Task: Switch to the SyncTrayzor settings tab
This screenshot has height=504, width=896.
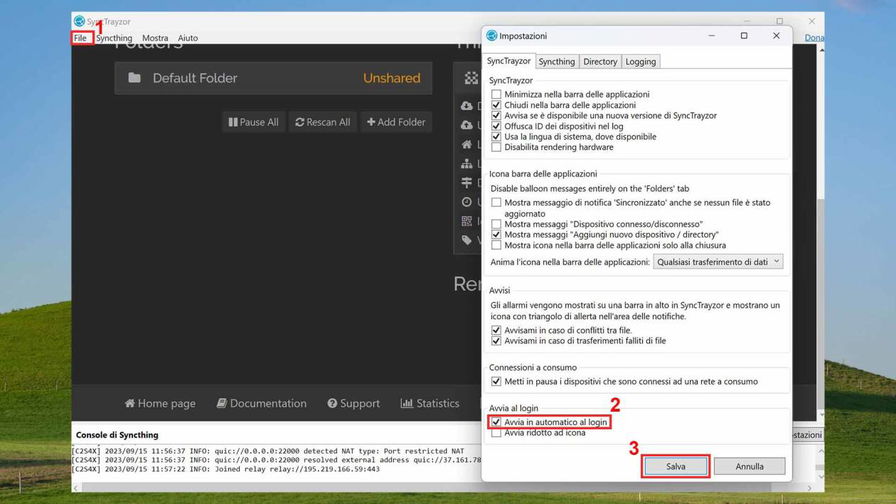Action: click(509, 61)
